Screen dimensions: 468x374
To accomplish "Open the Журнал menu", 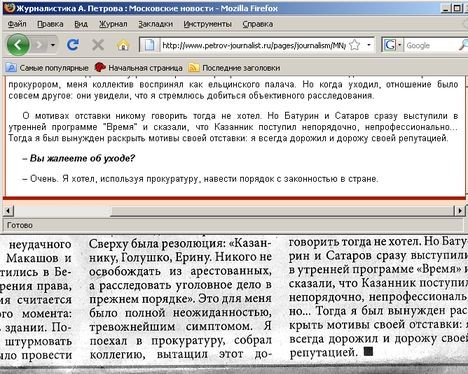I will click(113, 24).
